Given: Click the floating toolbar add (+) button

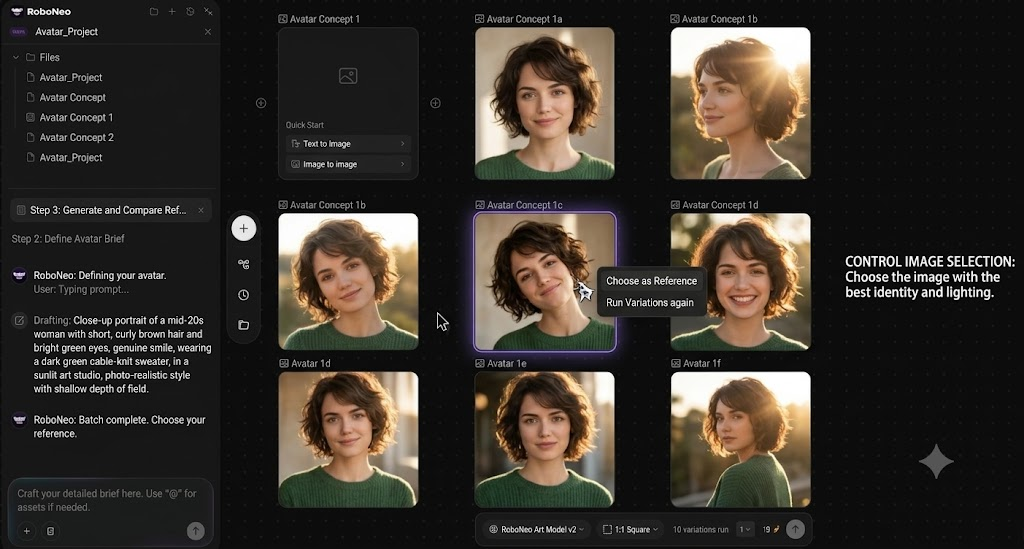Looking at the screenshot, I should pyautogui.click(x=244, y=228).
